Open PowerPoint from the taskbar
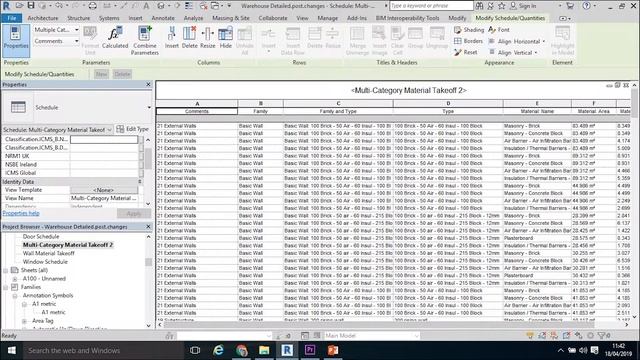 [333, 350]
